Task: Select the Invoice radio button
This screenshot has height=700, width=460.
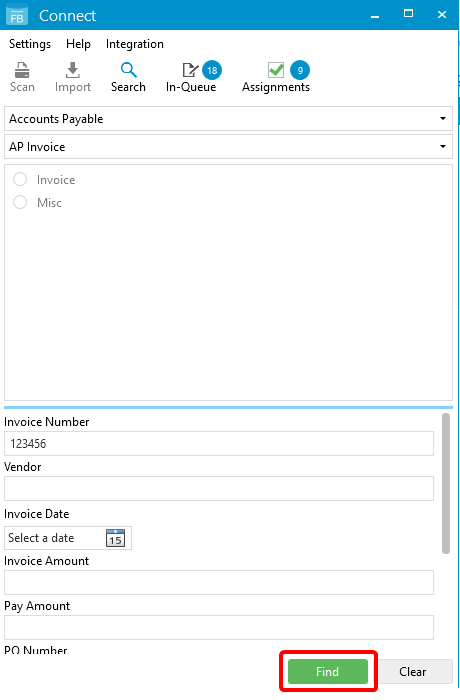Action: click(x=20, y=179)
